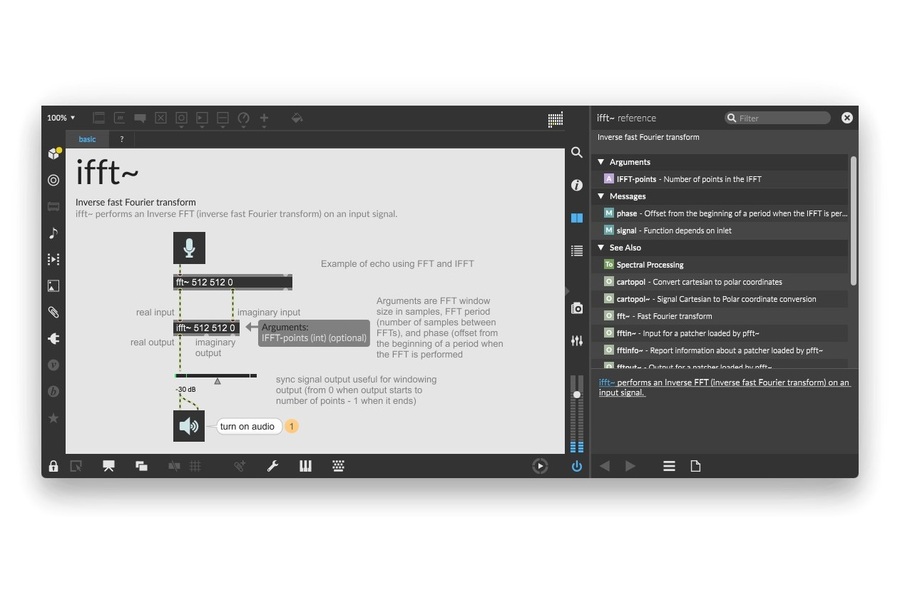The image size is (900, 608).
Task: Open fftin~ reference entry
Action: 721,333
